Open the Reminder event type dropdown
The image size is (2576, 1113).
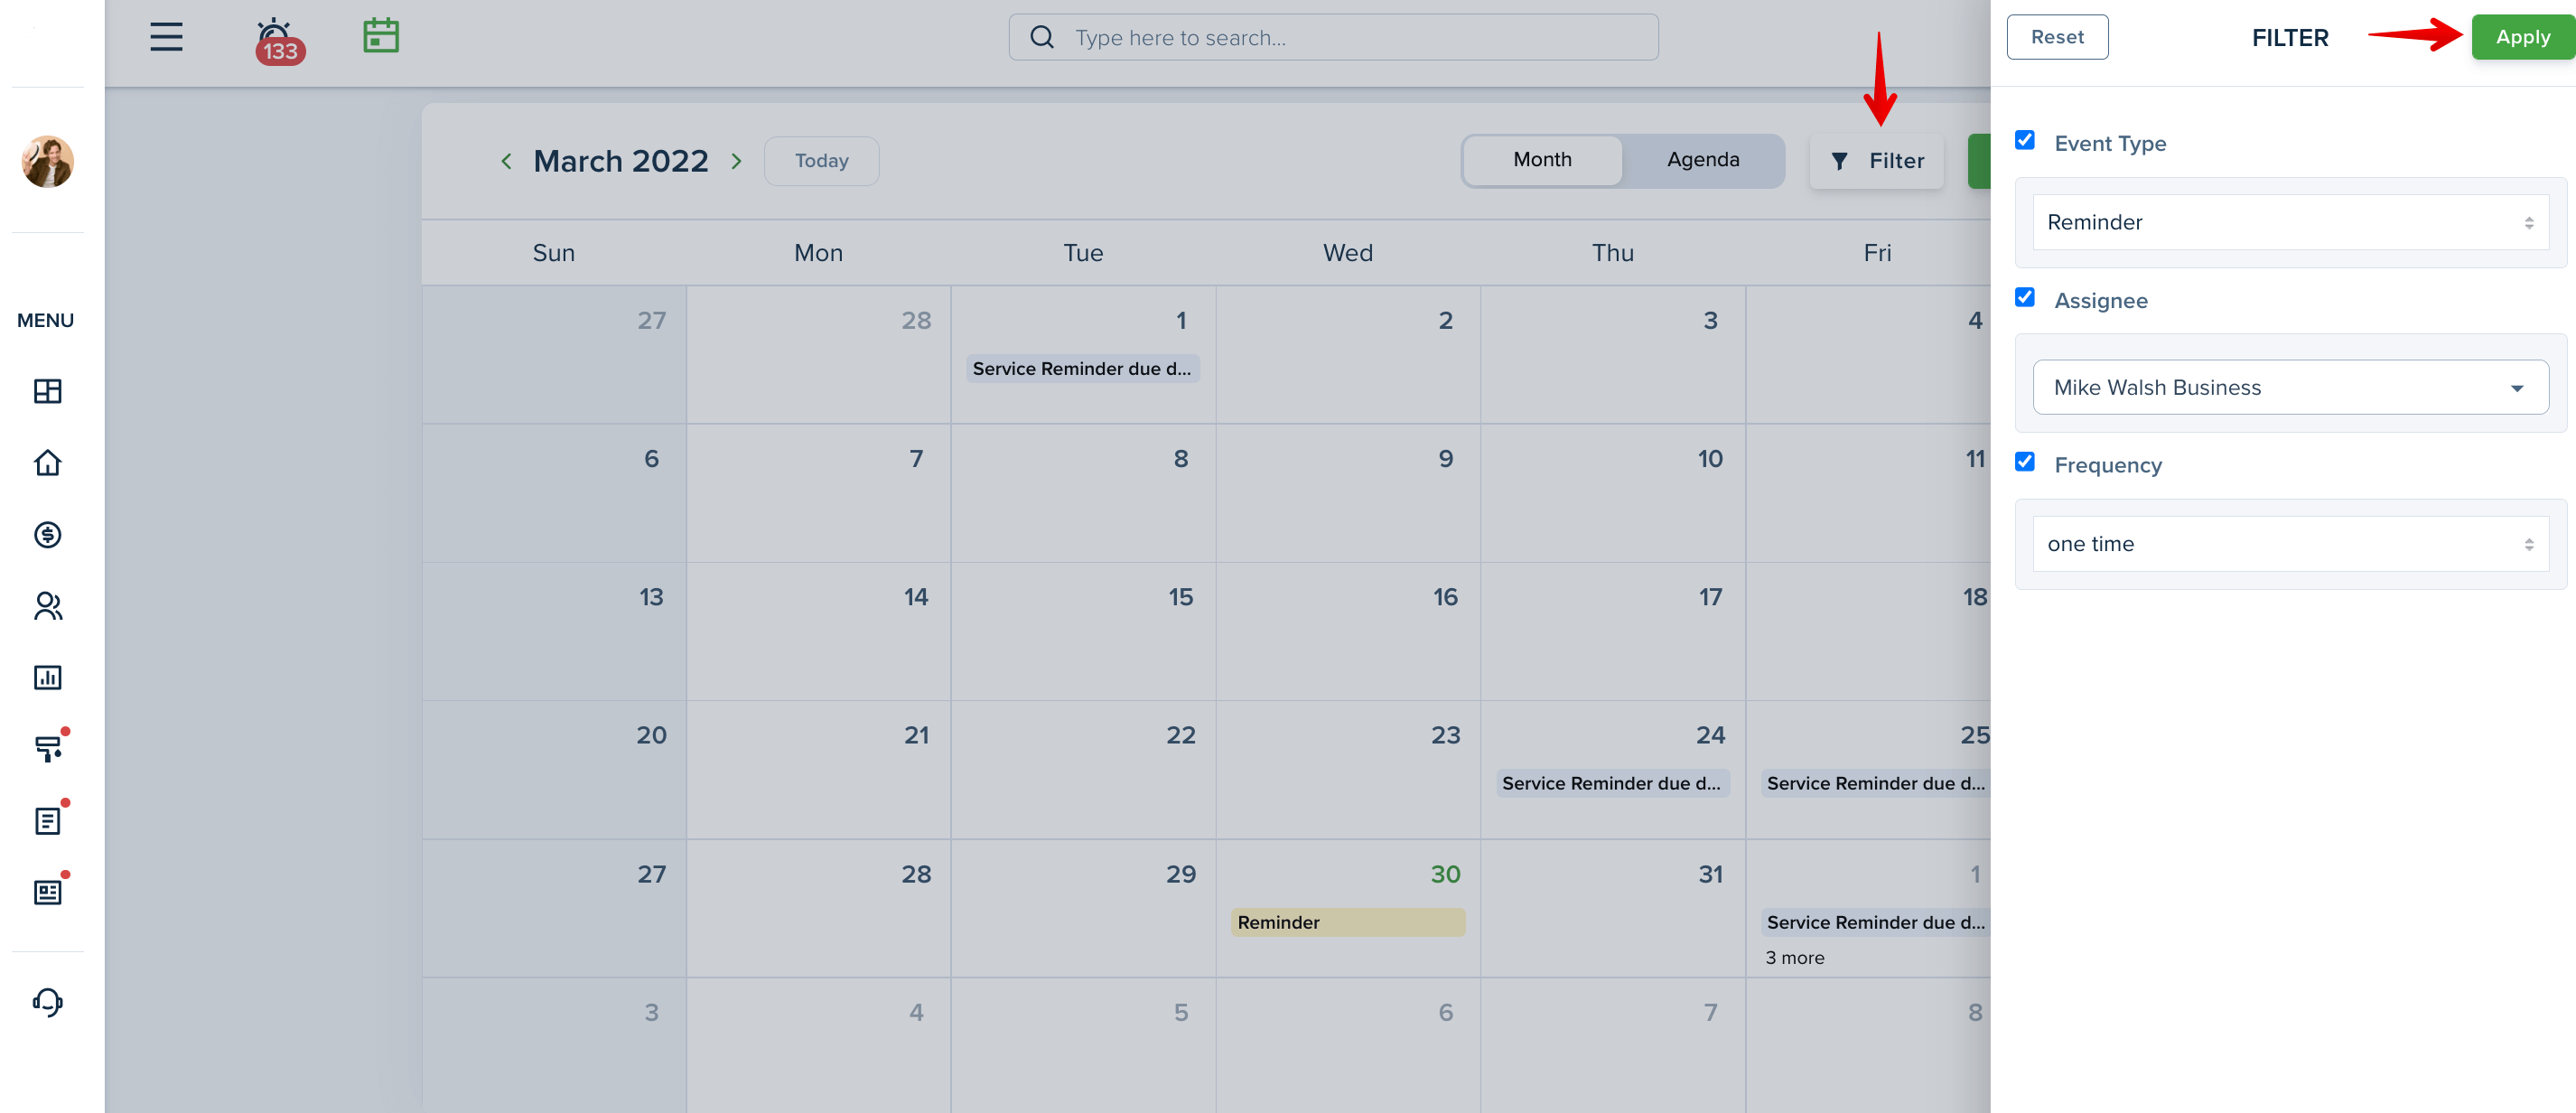click(2290, 222)
